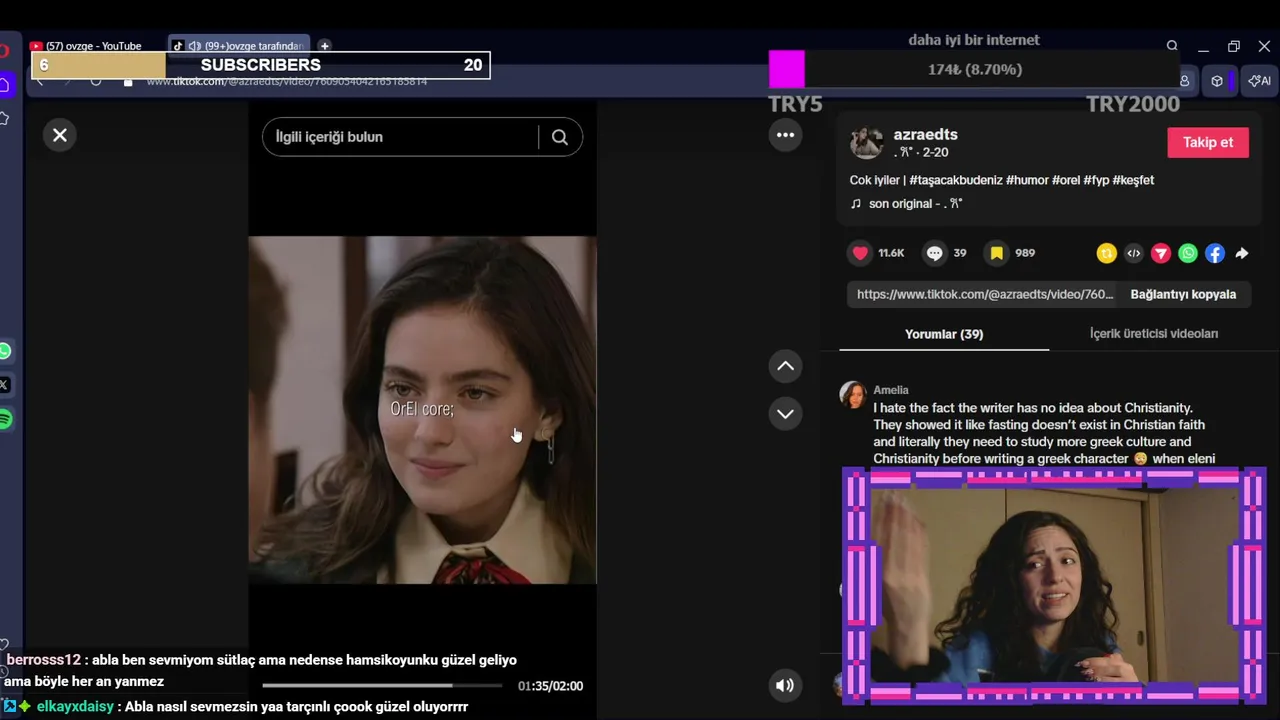Click the tiktok.com address bar URL
The height and width of the screenshot is (720, 1280).
coord(287,81)
